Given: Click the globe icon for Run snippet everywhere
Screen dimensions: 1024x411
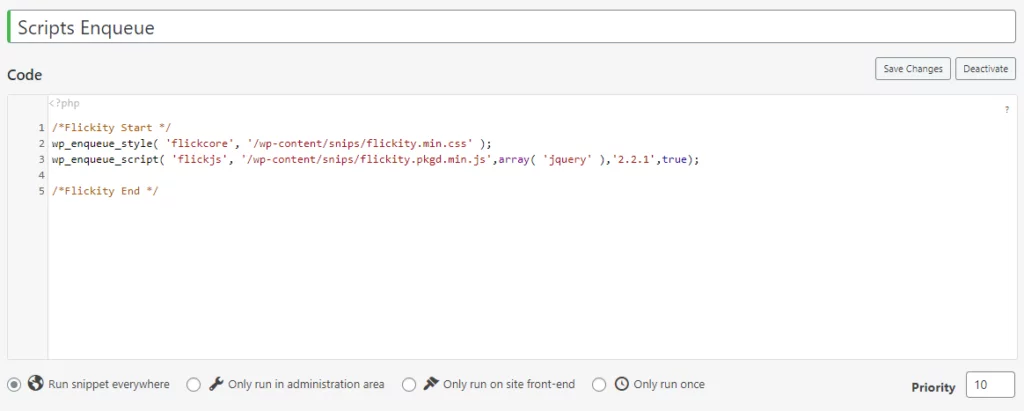Looking at the screenshot, I should pos(35,384).
